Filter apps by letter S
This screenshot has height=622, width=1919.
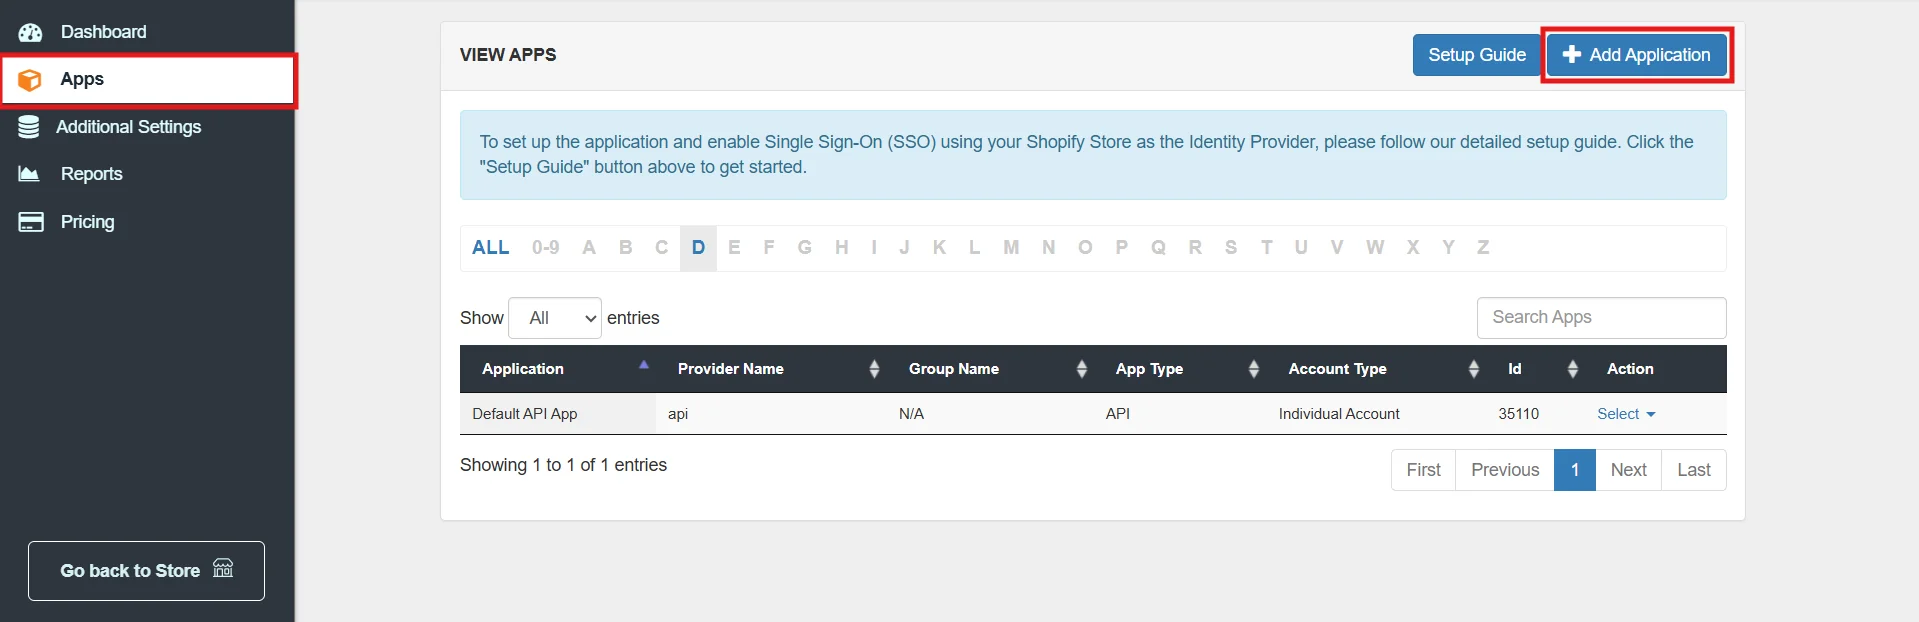(1231, 248)
